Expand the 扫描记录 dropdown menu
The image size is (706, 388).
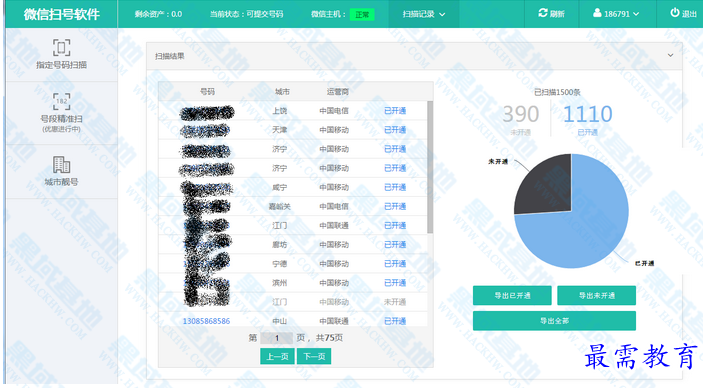(x=424, y=14)
